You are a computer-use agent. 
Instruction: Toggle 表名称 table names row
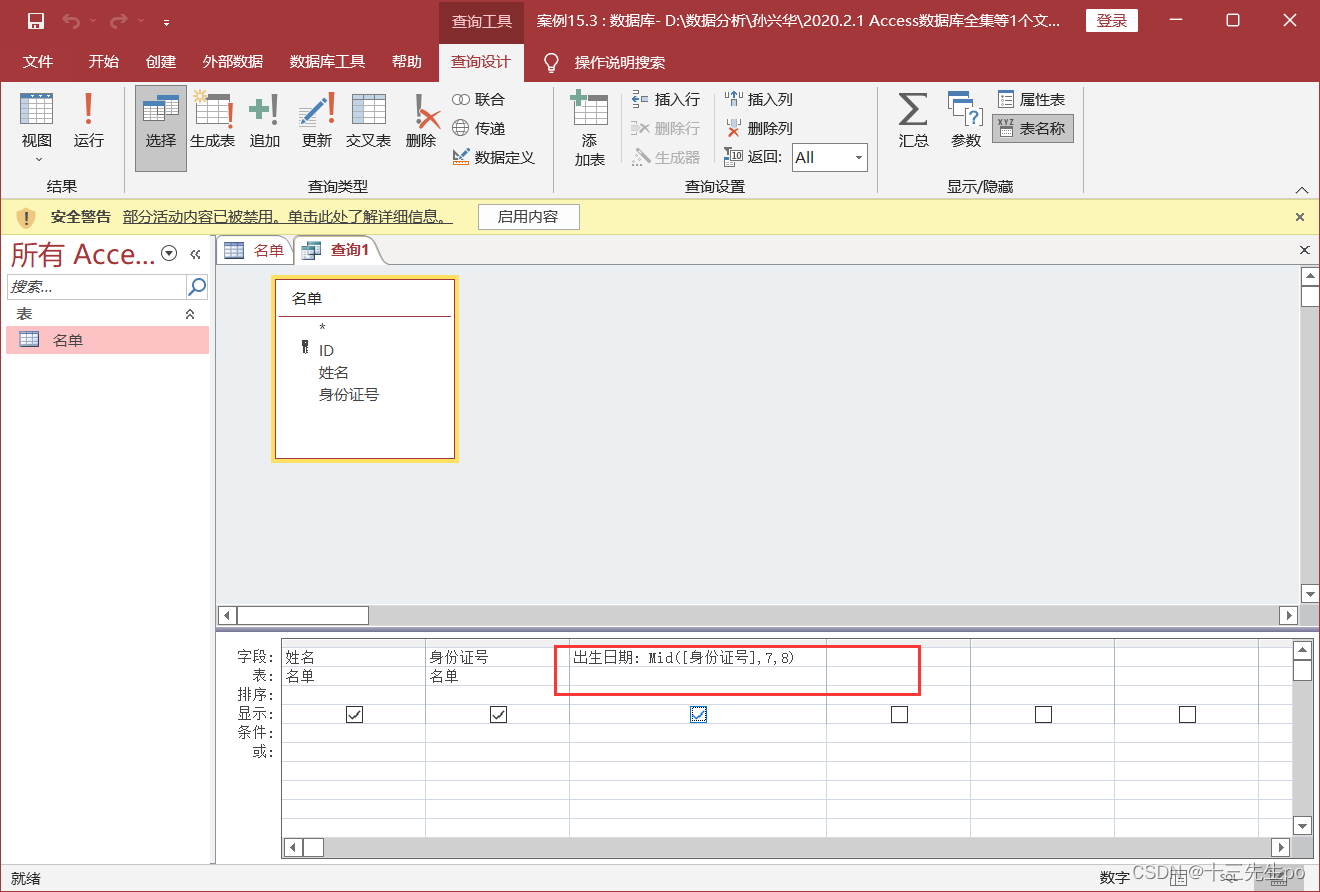[x=1032, y=129]
